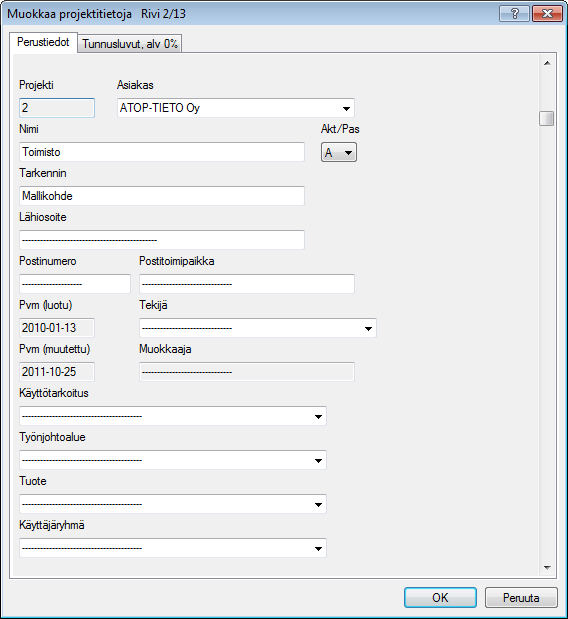Expand the Käyttäjäryhmä dropdown

173,548
